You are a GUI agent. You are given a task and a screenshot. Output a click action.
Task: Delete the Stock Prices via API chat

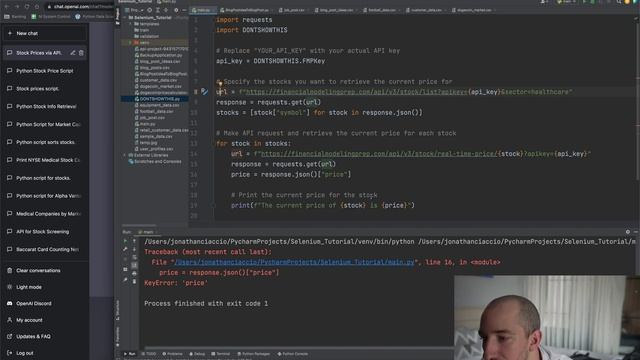click(x=81, y=53)
